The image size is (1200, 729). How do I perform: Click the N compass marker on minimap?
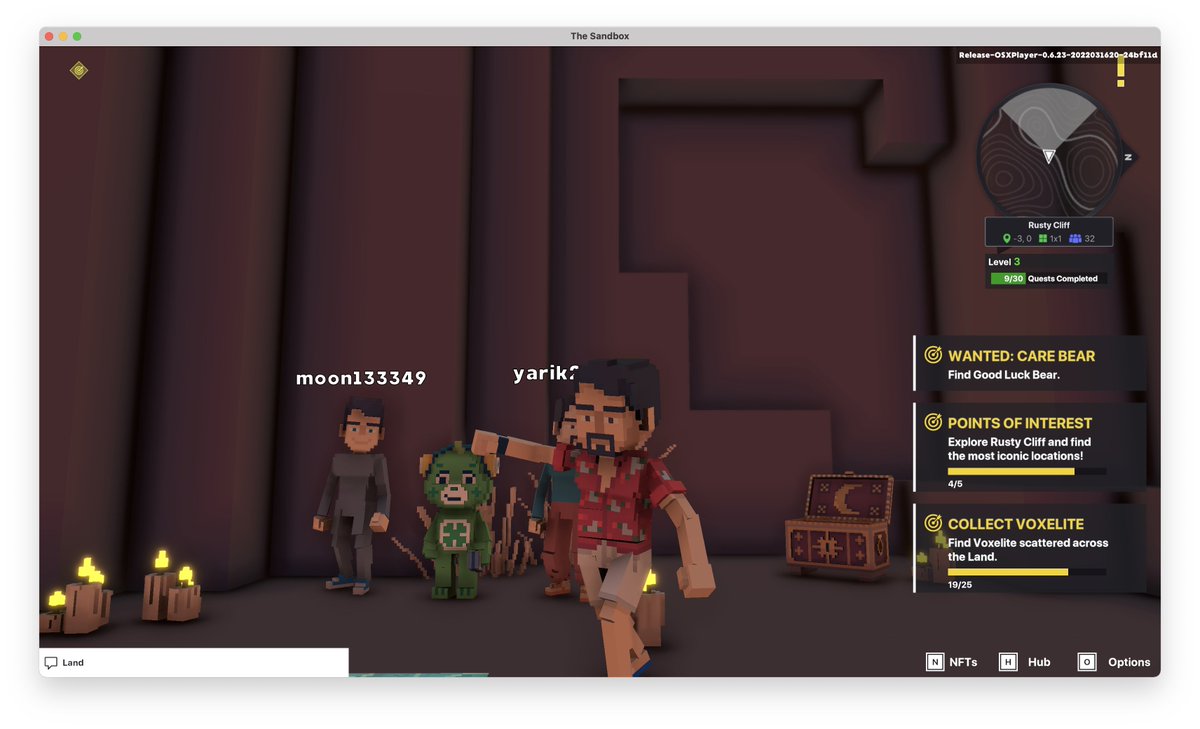click(1127, 157)
